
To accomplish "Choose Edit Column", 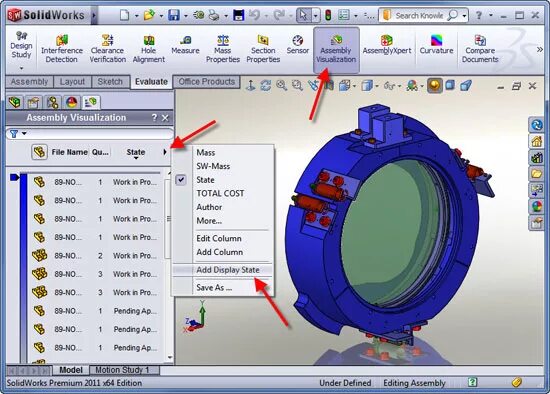I will tap(219, 238).
